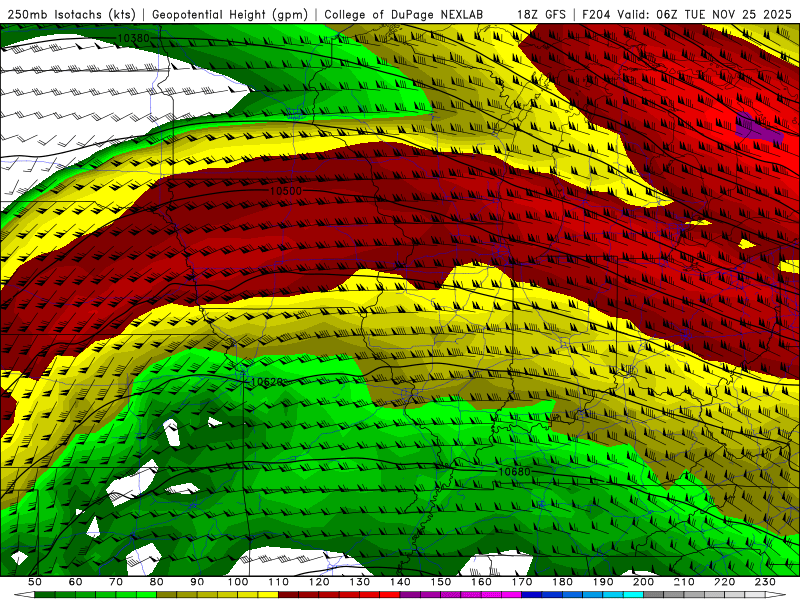Screen dimensions: 800x600
Task: Click the 60 value on the color scale
Action: [x=76, y=582]
